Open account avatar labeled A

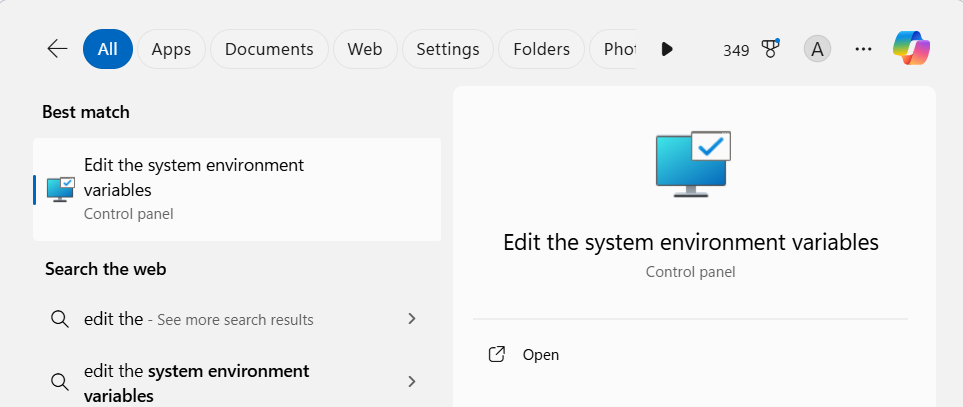pyautogui.click(x=817, y=49)
